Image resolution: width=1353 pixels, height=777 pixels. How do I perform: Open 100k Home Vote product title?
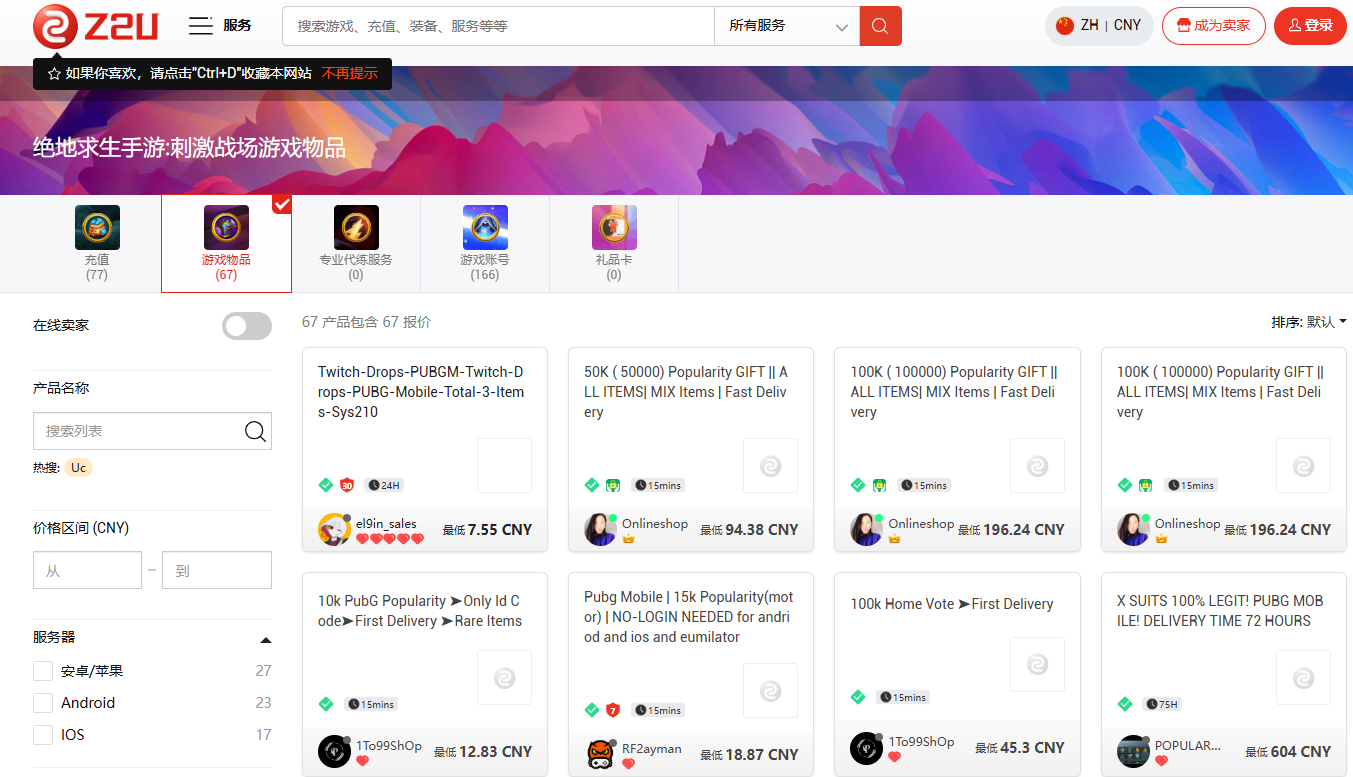click(952, 604)
